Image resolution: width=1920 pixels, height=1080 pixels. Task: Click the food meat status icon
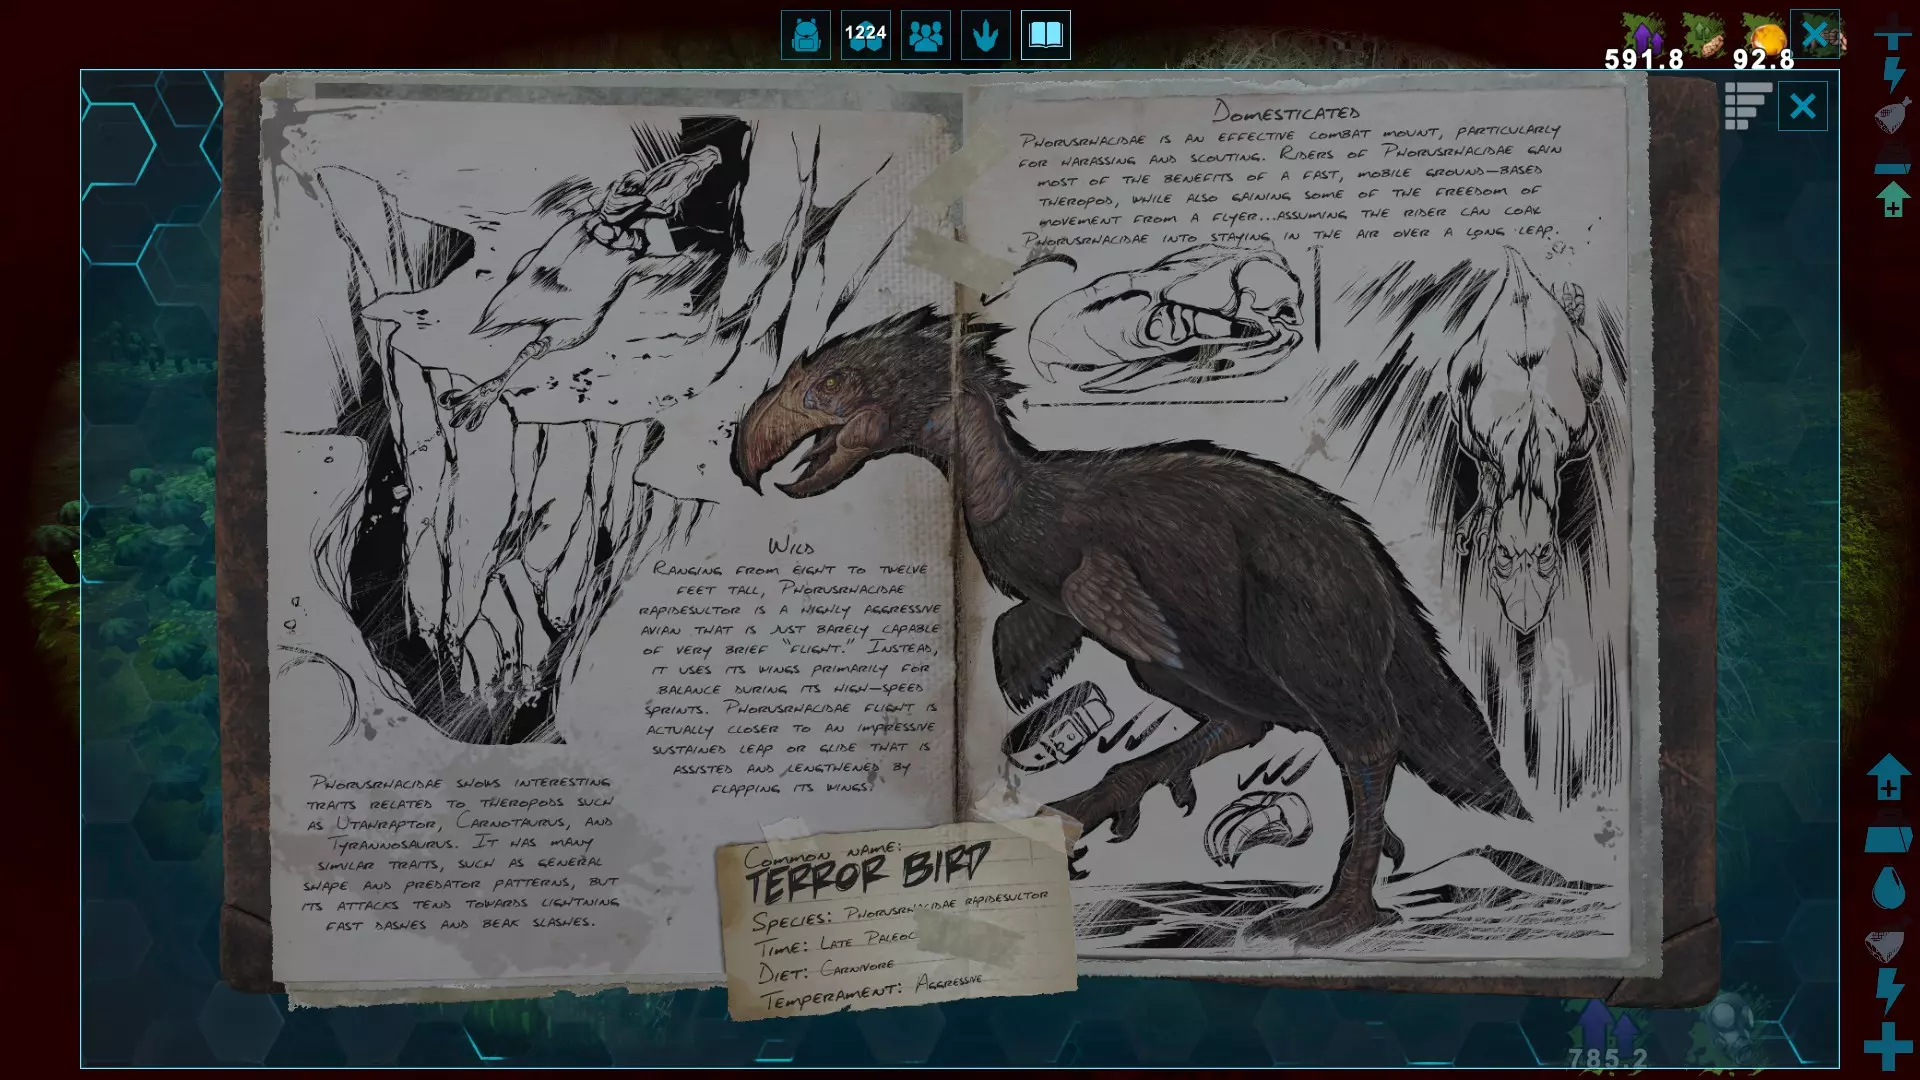[1893, 116]
